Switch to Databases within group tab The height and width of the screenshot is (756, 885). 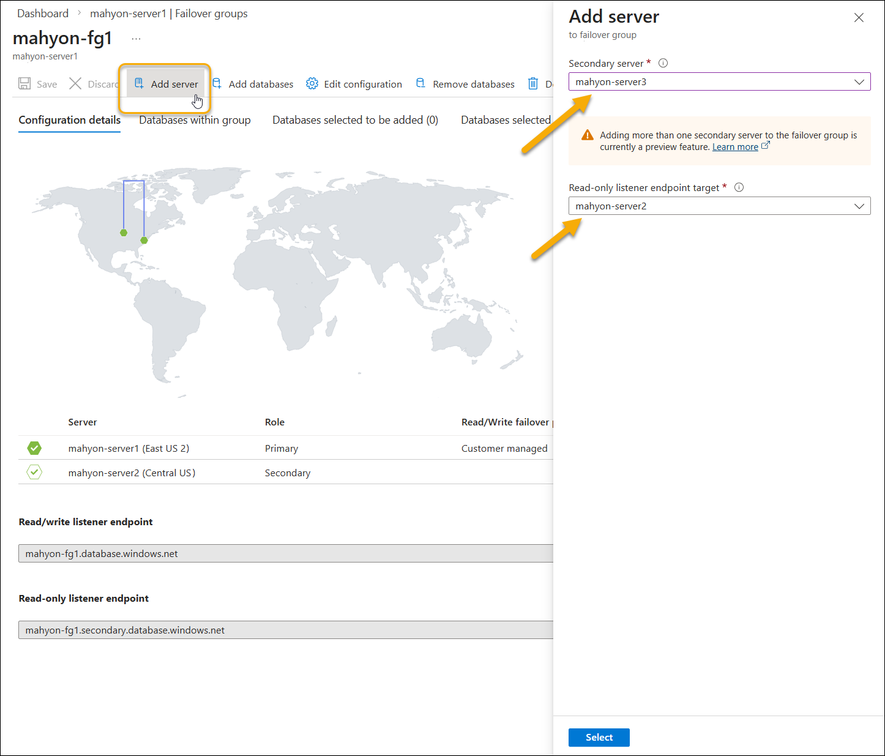coord(195,120)
